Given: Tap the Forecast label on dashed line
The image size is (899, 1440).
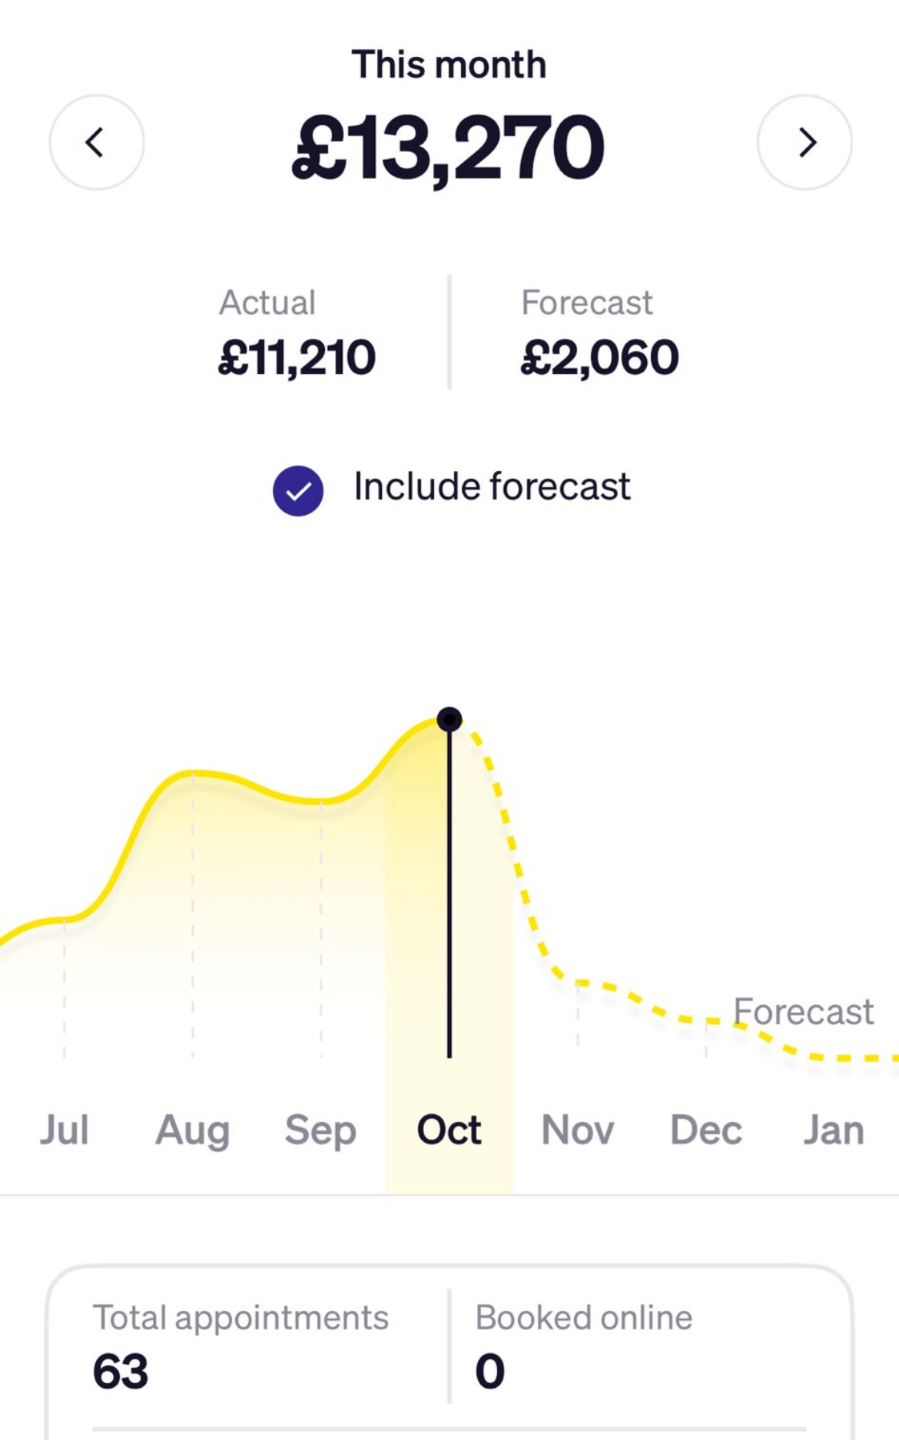Looking at the screenshot, I should coord(803,1011).
